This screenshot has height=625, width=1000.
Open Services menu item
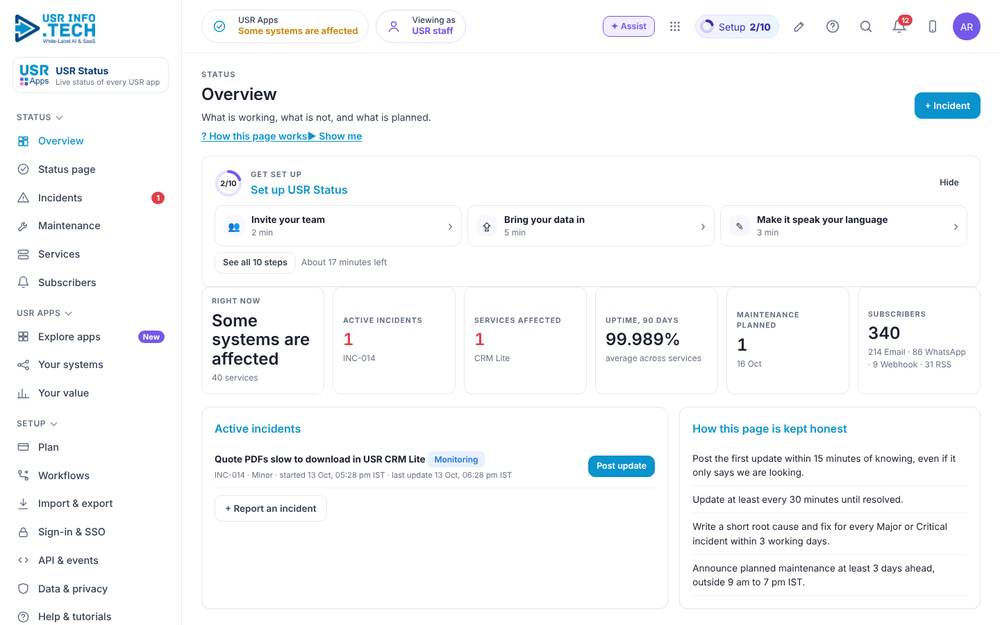click(x=90, y=254)
